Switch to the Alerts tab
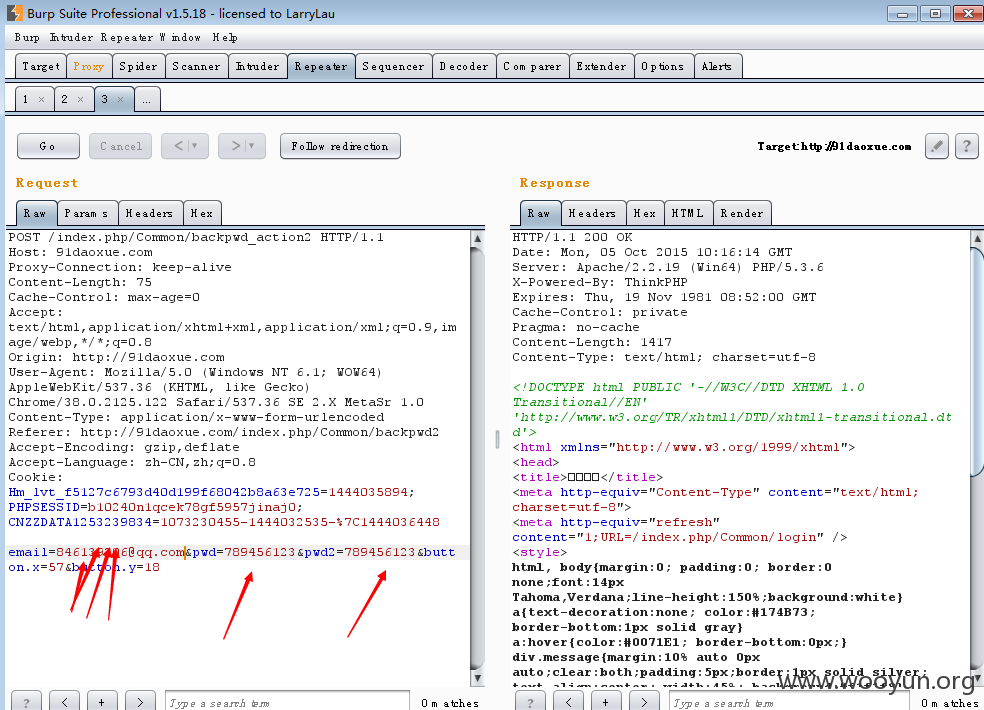984x710 pixels. [x=717, y=66]
